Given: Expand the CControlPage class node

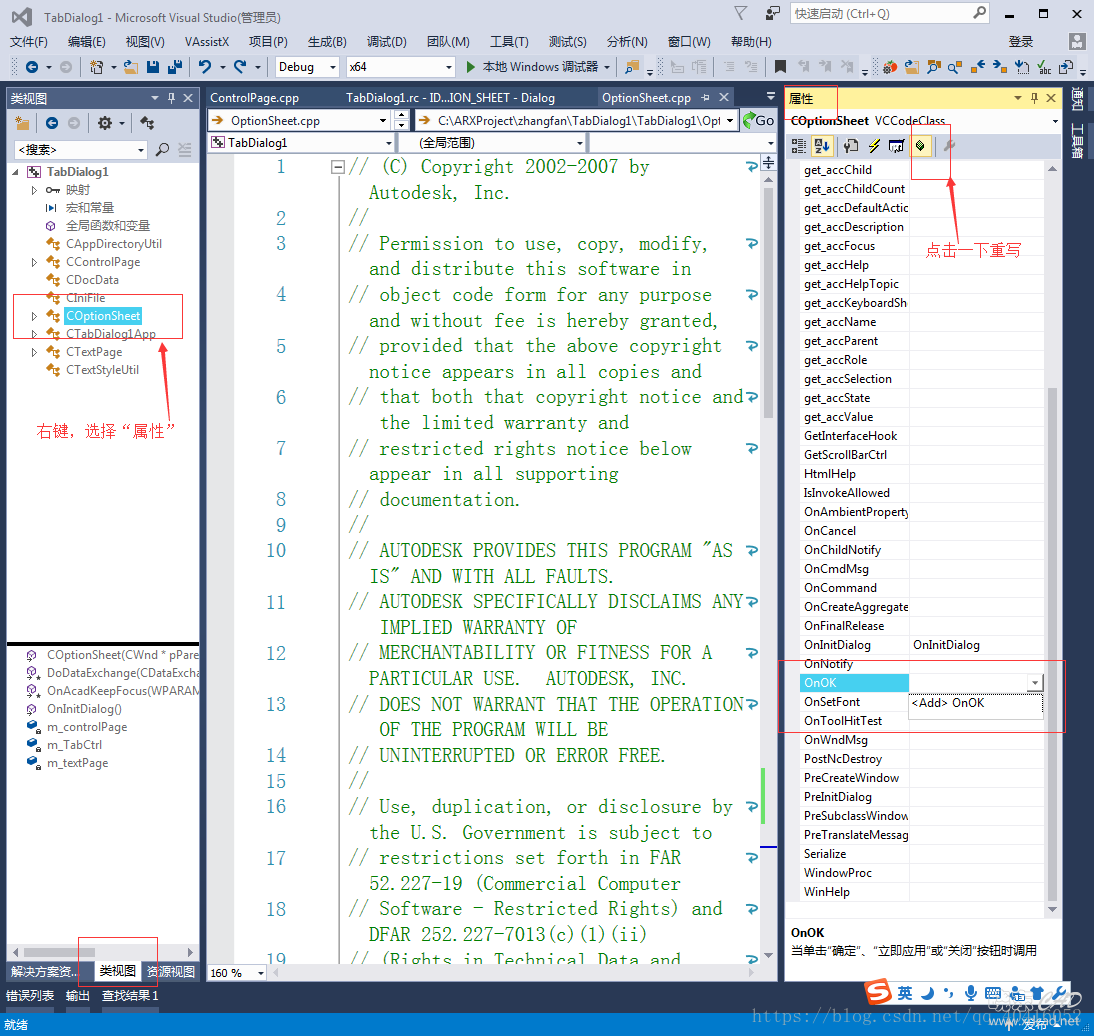Looking at the screenshot, I should pyautogui.click(x=33, y=262).
